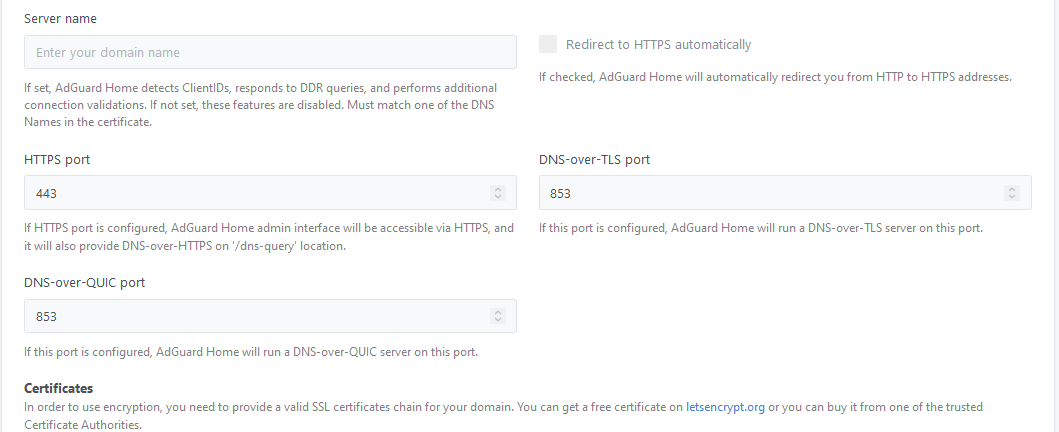
Task: Click the 'Redirect to HTTPS automatically' label text
Action: click(658, 45)
